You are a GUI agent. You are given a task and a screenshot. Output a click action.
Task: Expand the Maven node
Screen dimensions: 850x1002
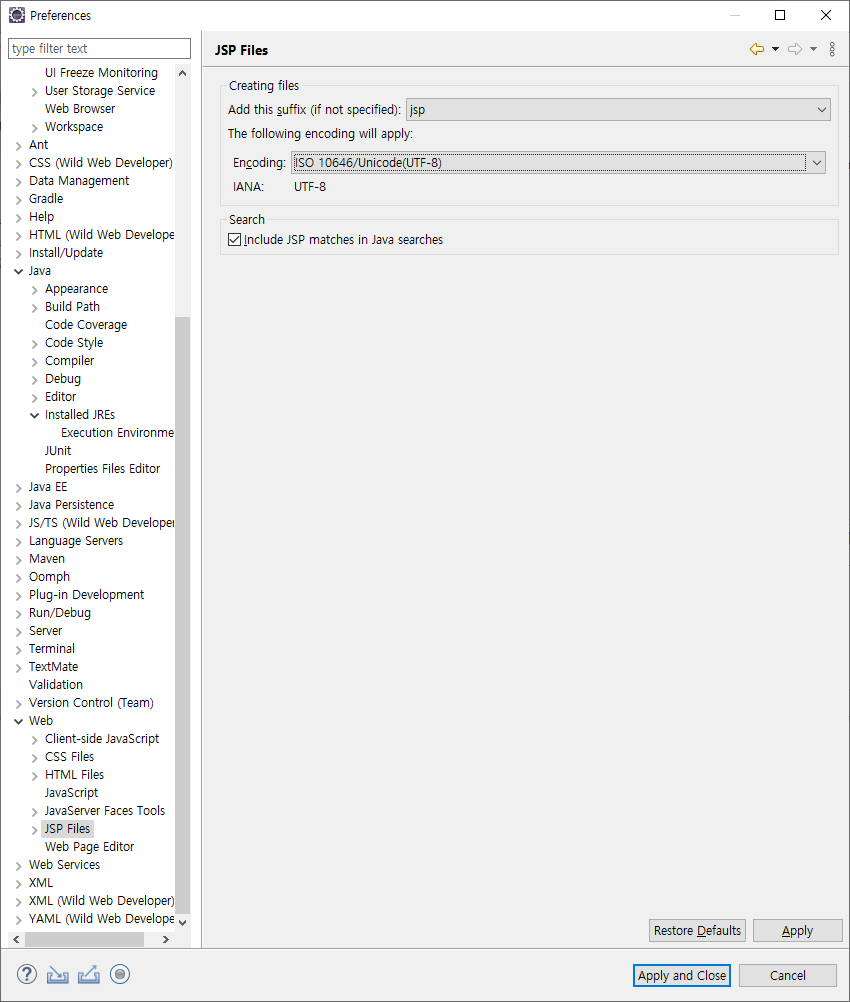(x=19, y=559)
